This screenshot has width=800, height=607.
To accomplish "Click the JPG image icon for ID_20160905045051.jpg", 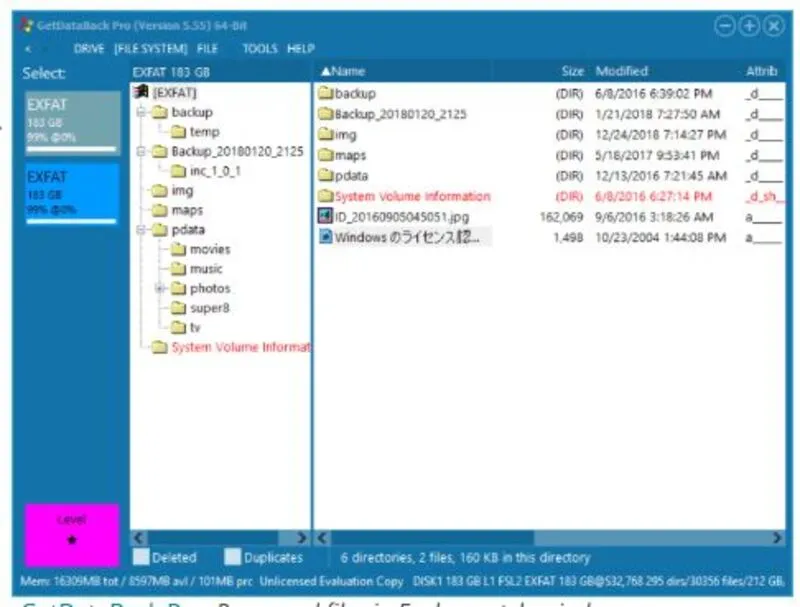I will 324,216.
